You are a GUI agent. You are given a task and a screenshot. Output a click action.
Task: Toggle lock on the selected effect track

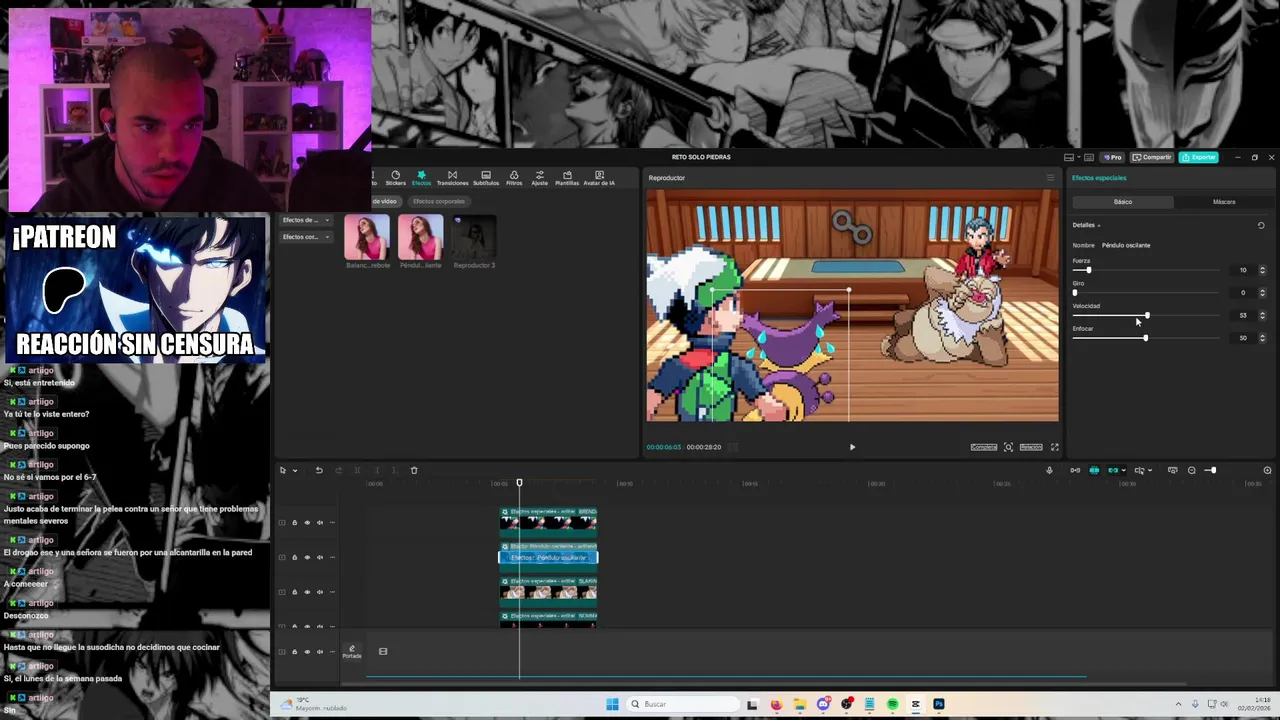tap(294, 557)
